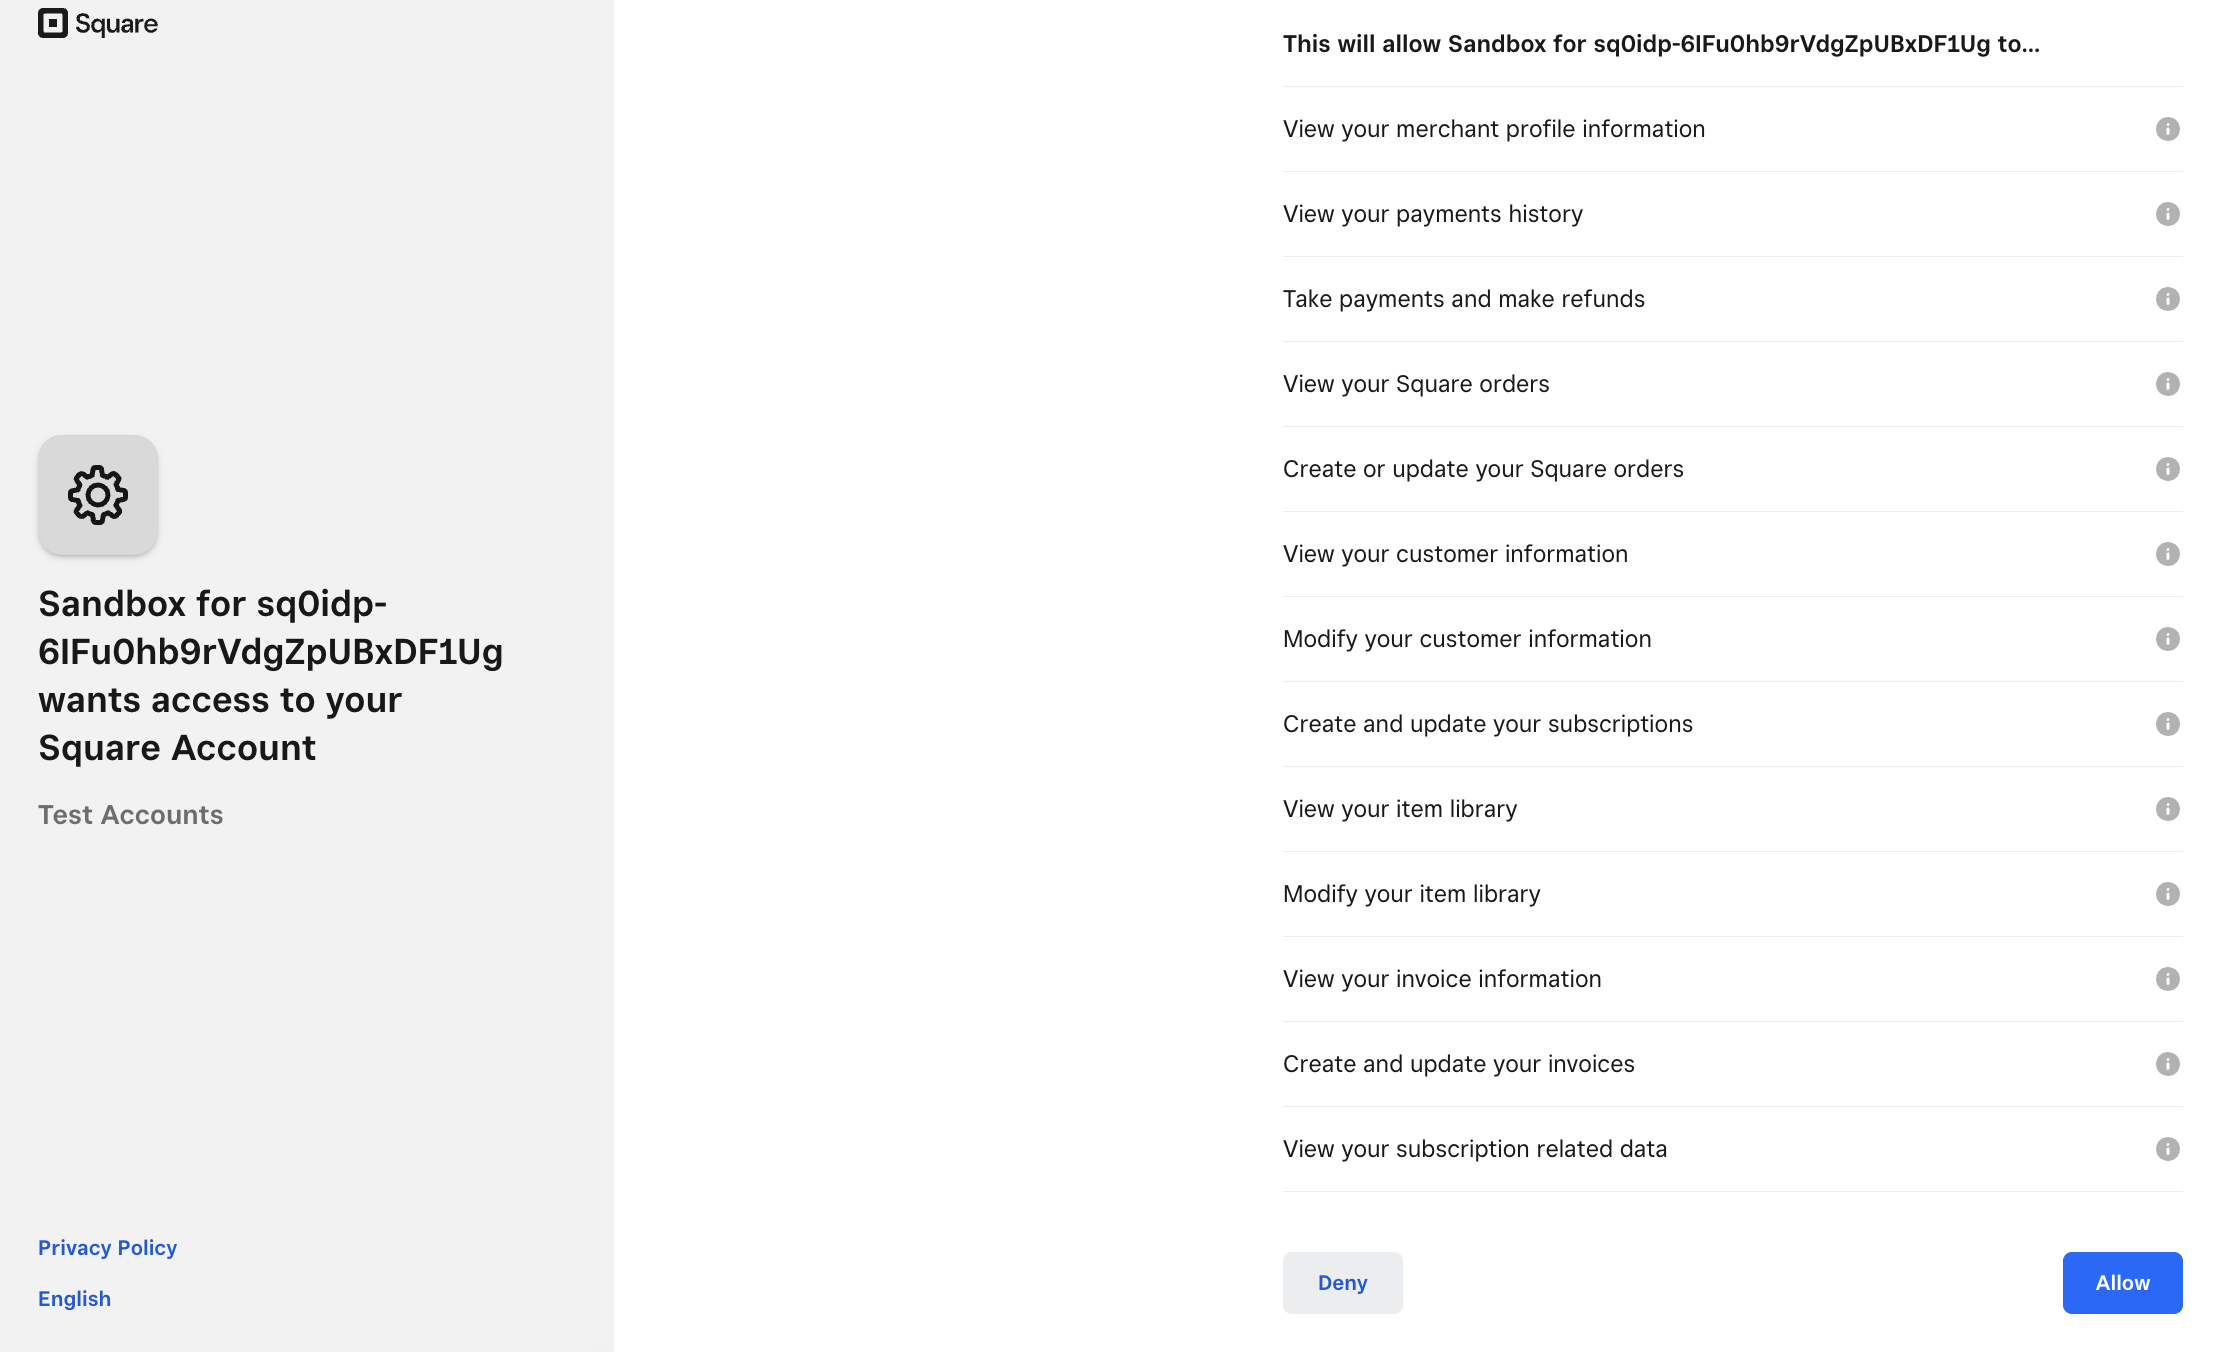Screen dimensions: 2230x1352
Task: Open Privacy Policy link bottom left
Action: [107, 1247]
